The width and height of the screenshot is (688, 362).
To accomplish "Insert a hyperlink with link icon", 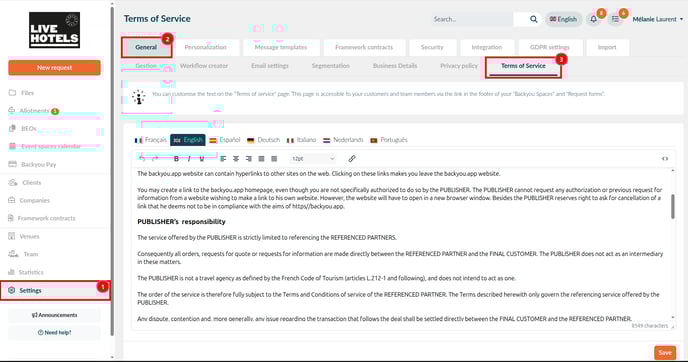I will point(352,159).
